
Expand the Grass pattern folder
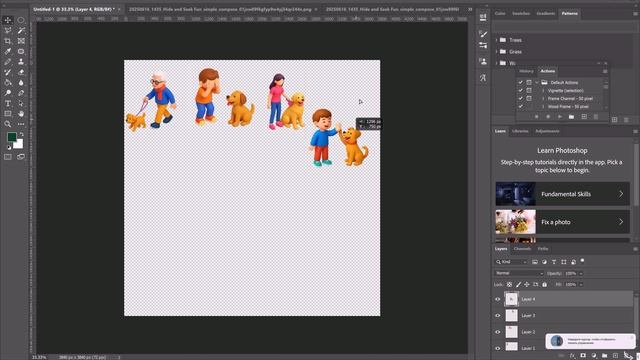[x=496, y=52]
